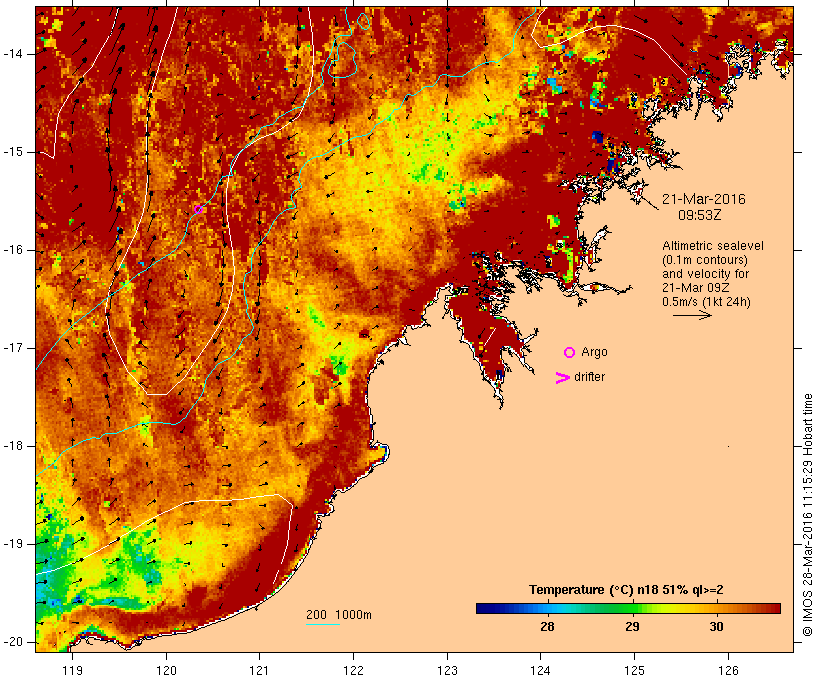The width and height of the screenshot is (820, 680).
Task: Click the '21-Mar-2016' date text
Action: pyautogui.click(x=703, y=199)
